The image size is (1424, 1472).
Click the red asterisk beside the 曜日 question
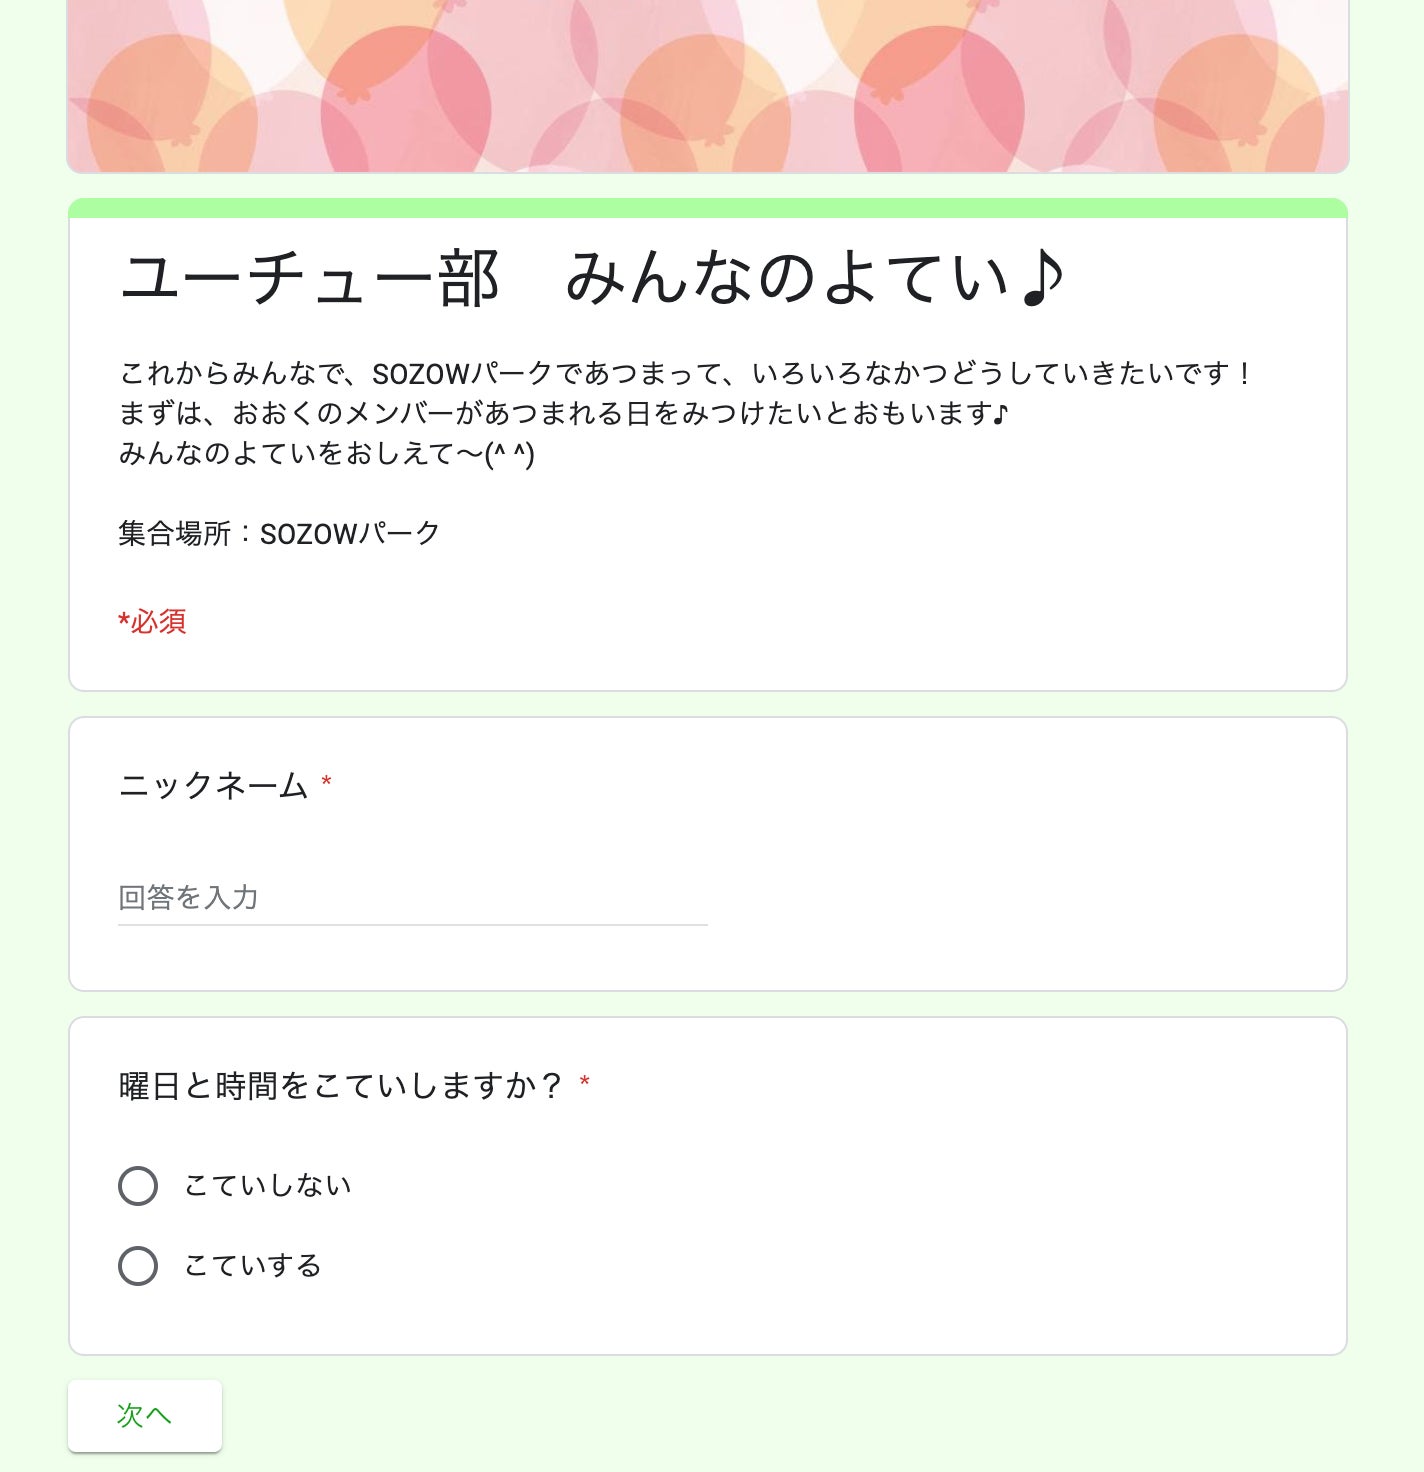click(x=585, y=1083)
